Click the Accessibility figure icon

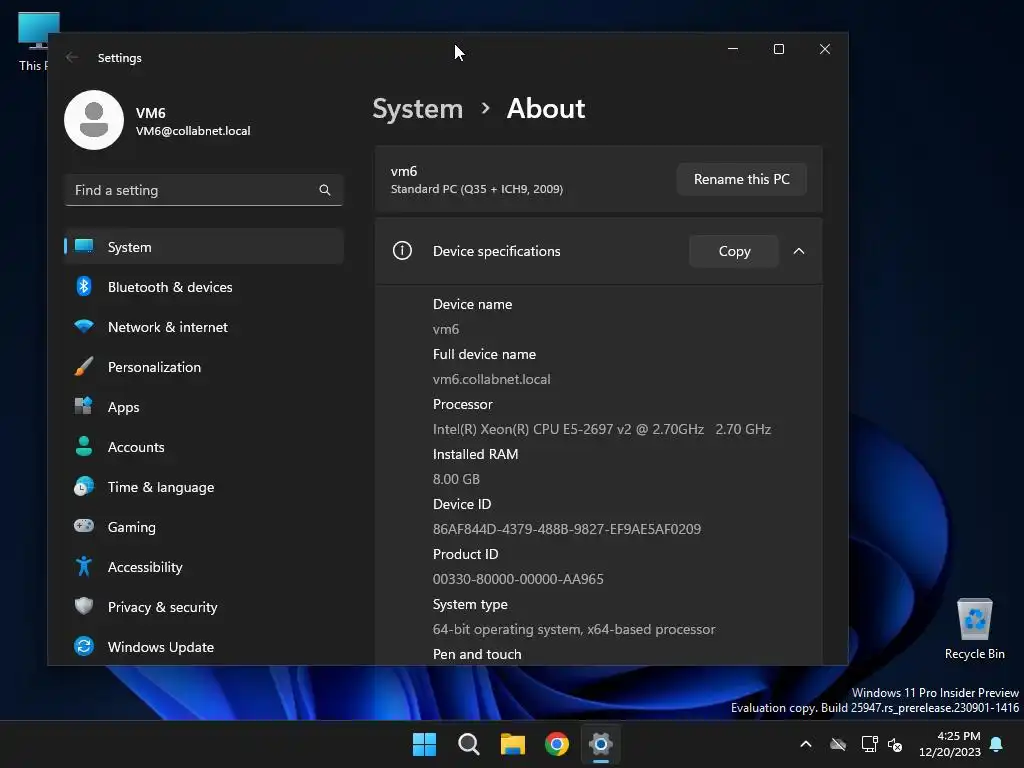pos(84,566)
